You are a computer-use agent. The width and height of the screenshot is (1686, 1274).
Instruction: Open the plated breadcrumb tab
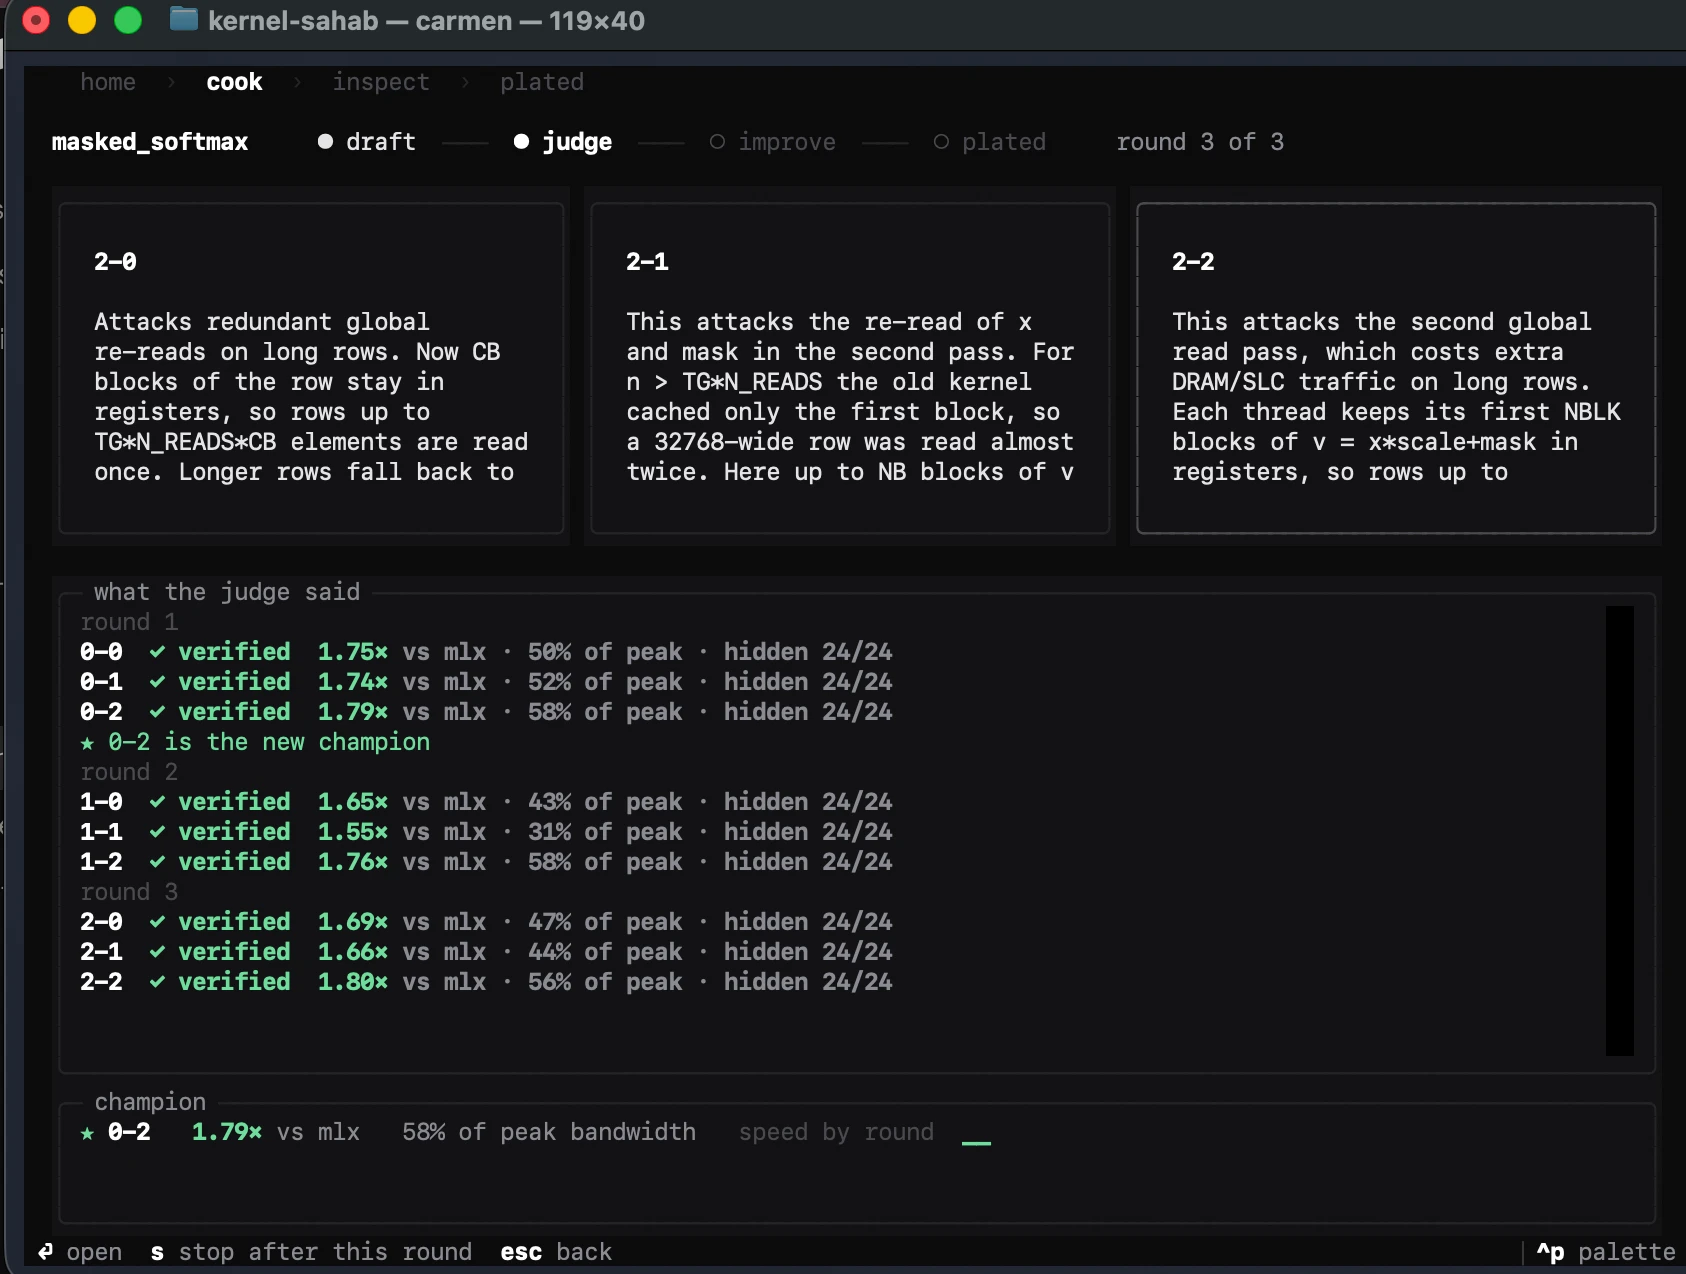click(542, 82)
